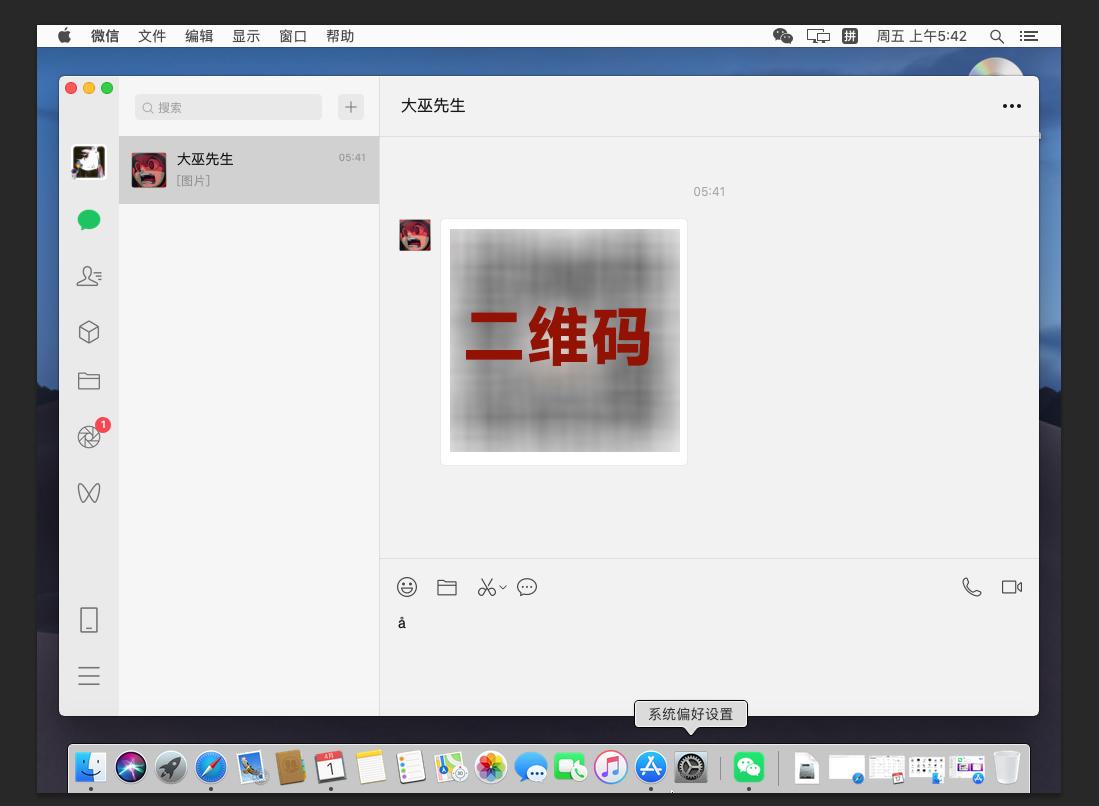Open Moments via the aperture icon with badge
The image size is (1099, 806).
tap(89, 437)
